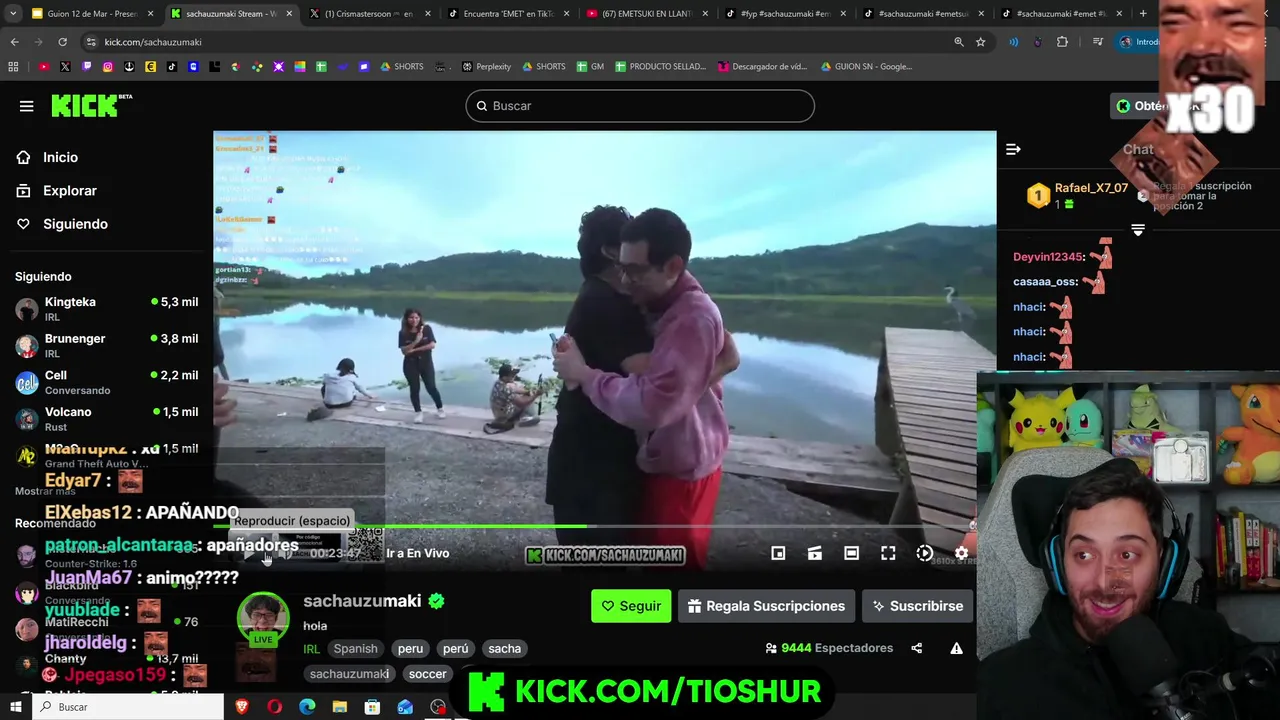Image resolution: width=1280 pixels, height=720 pixels.
Task: Click the IRL category link
Action: coord(311,649)
